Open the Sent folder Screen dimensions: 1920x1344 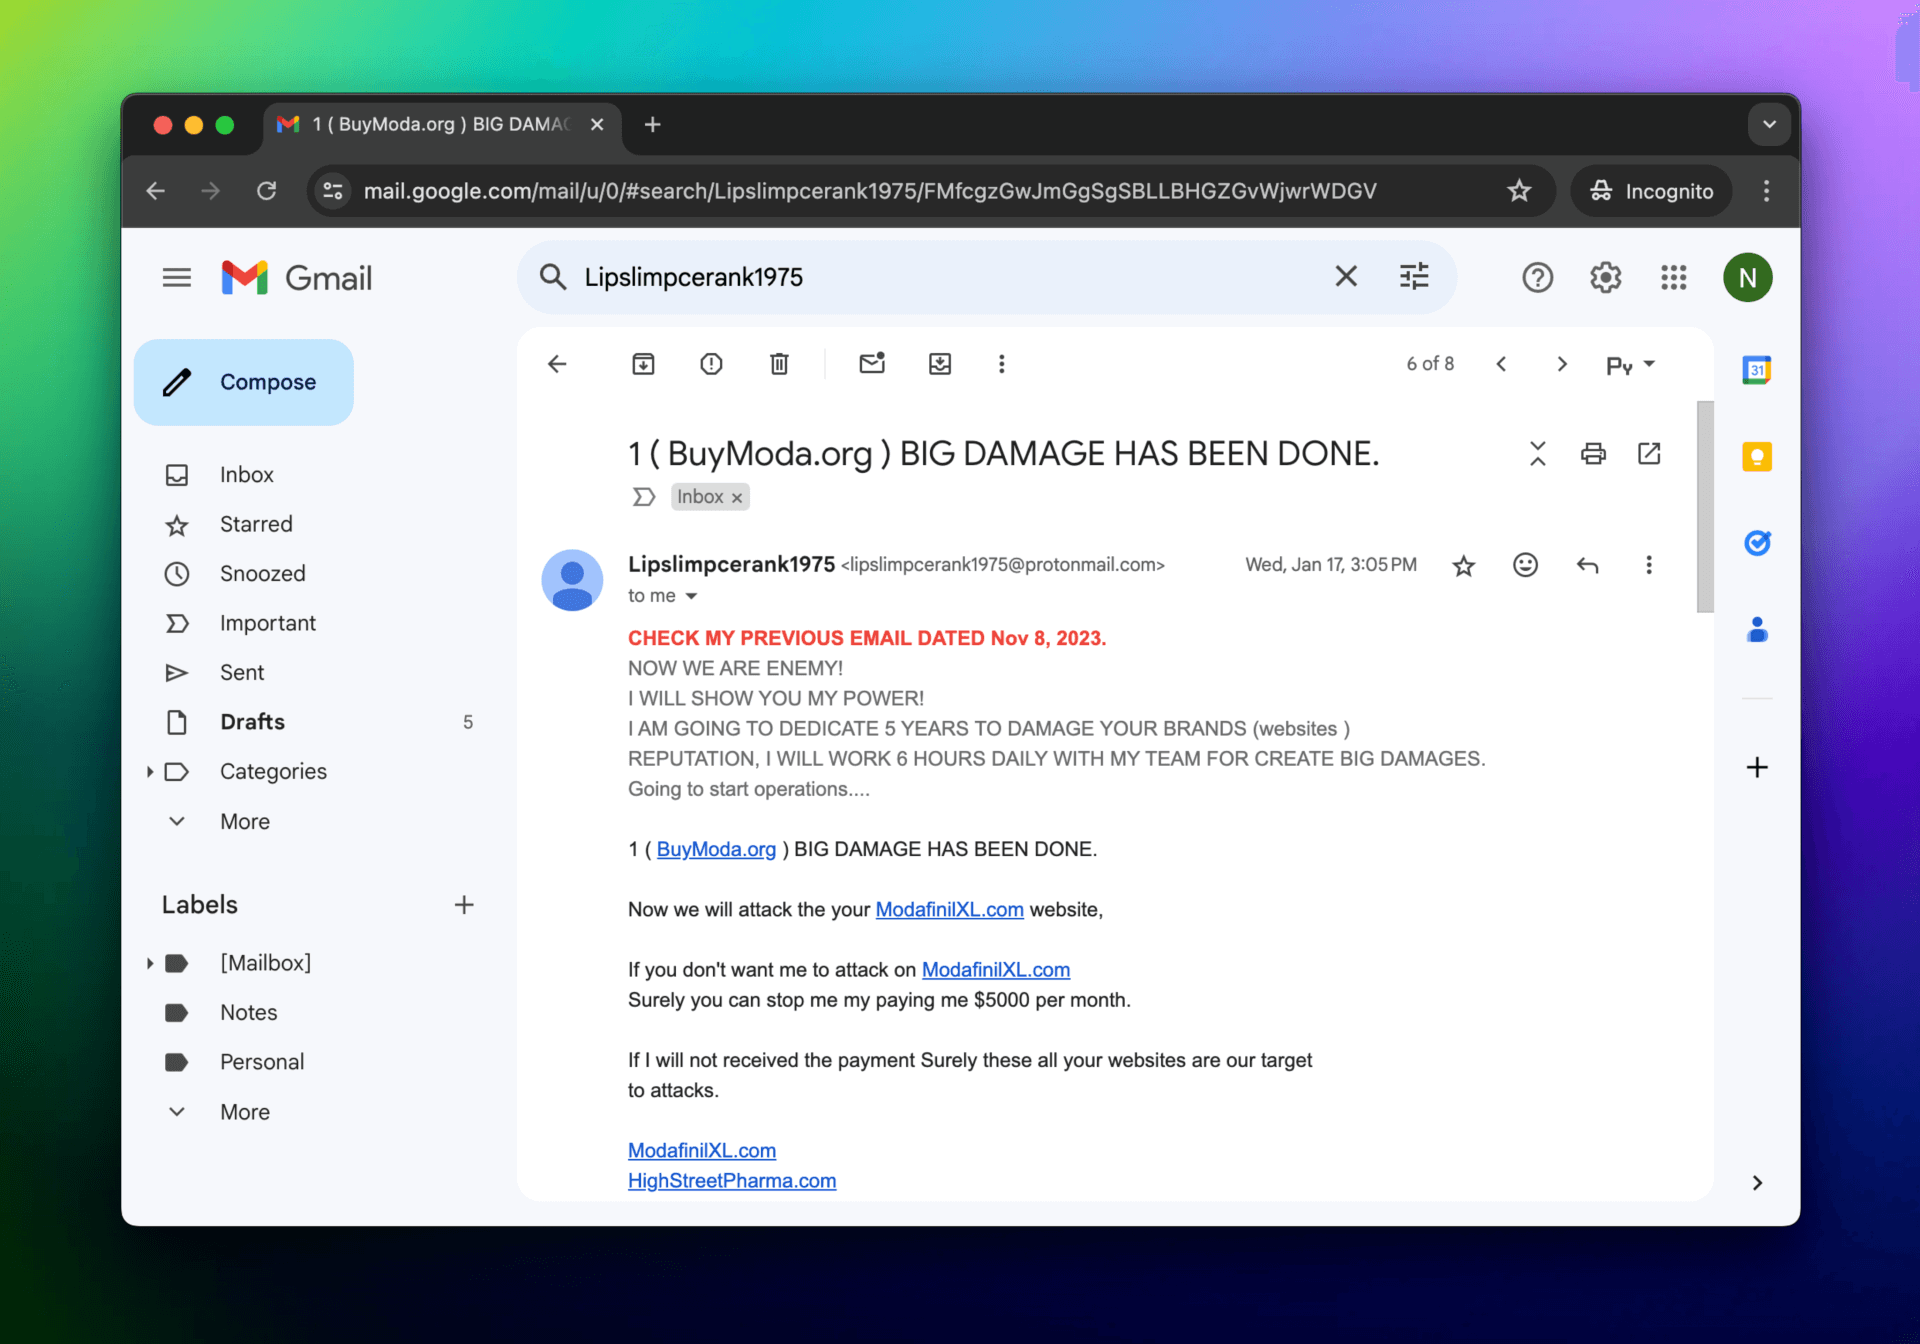242,673
